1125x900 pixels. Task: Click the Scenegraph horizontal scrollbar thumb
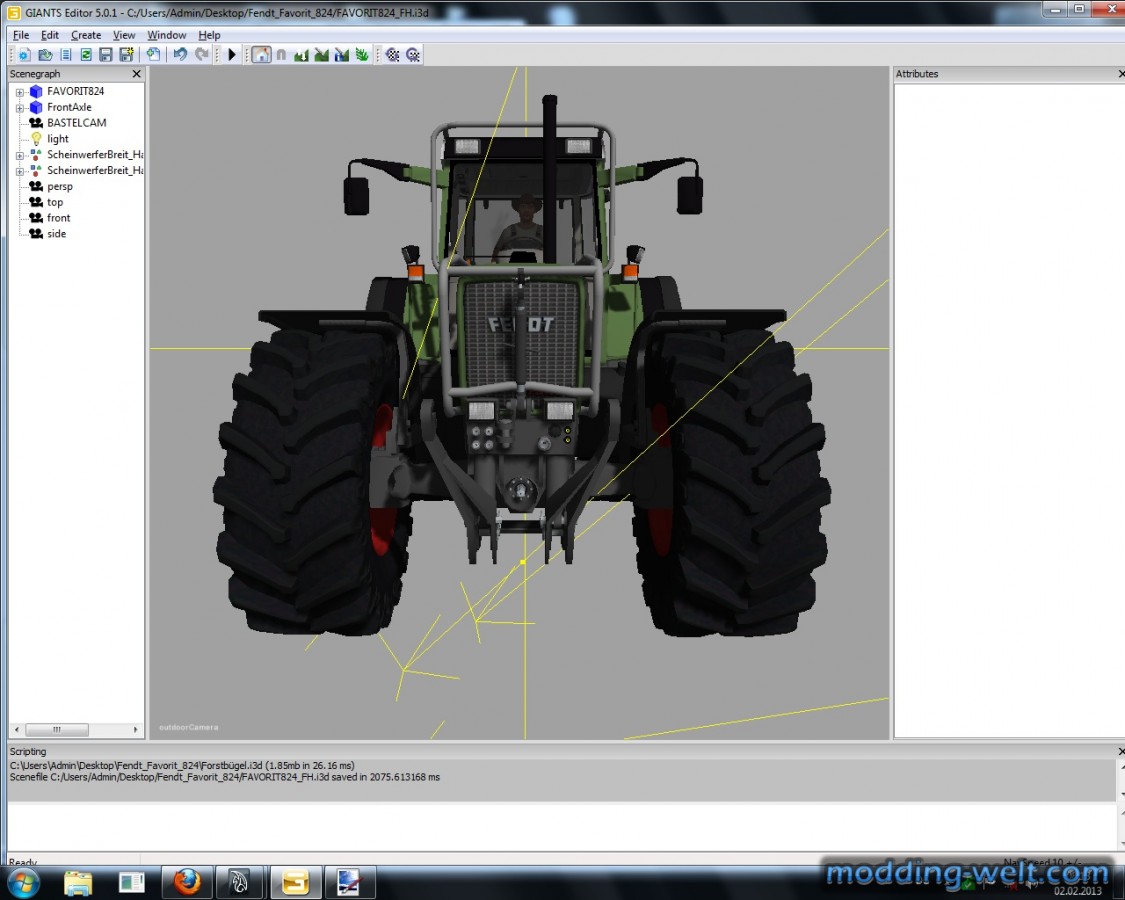click(57, 729)
